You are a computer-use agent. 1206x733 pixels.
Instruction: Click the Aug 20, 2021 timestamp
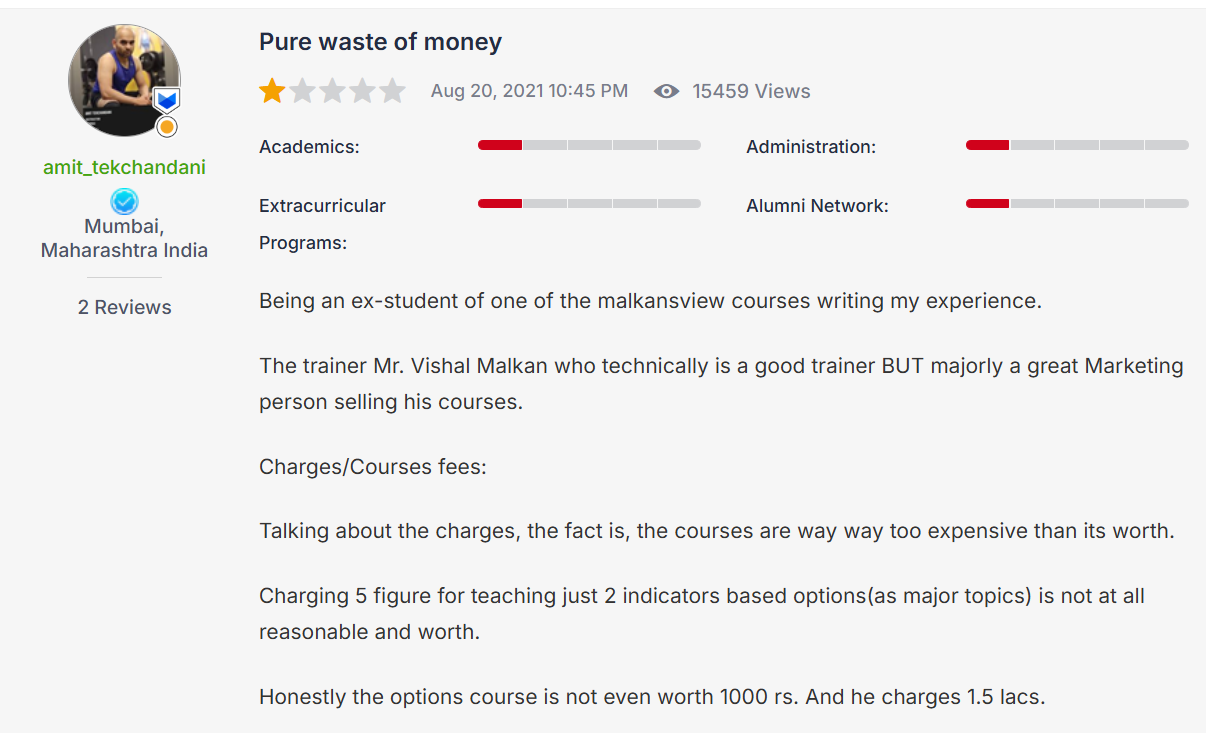pos(529,90)
